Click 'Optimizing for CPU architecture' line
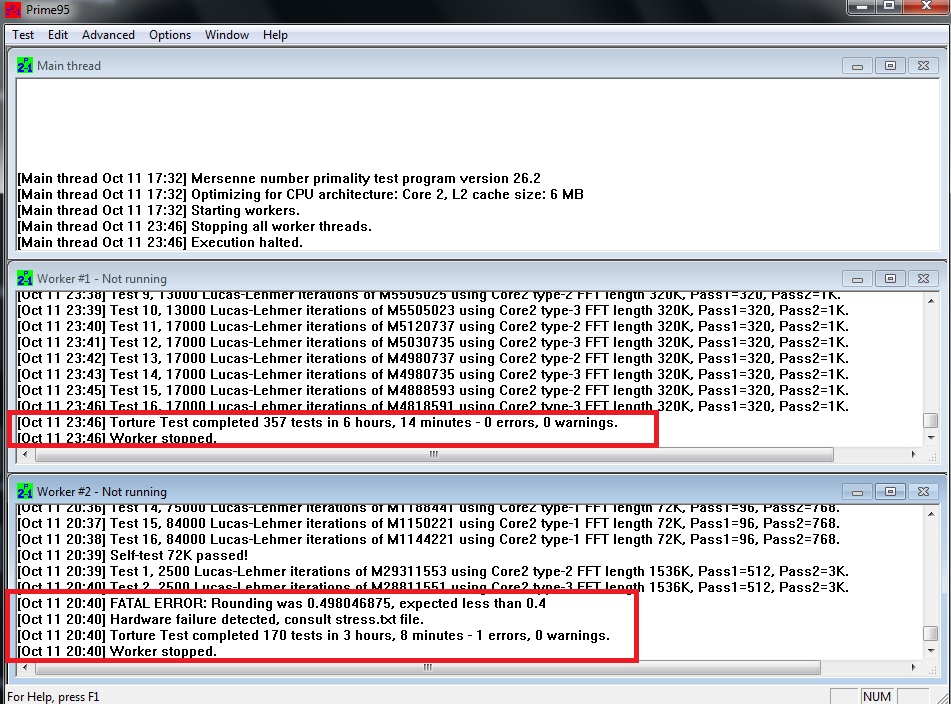 [300, 194]
